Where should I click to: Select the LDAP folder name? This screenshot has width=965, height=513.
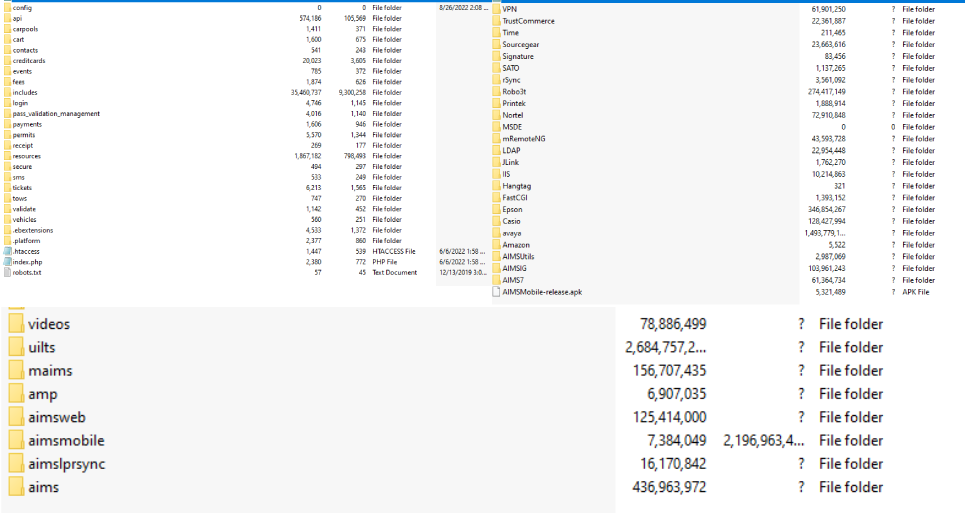click(511, 151)
